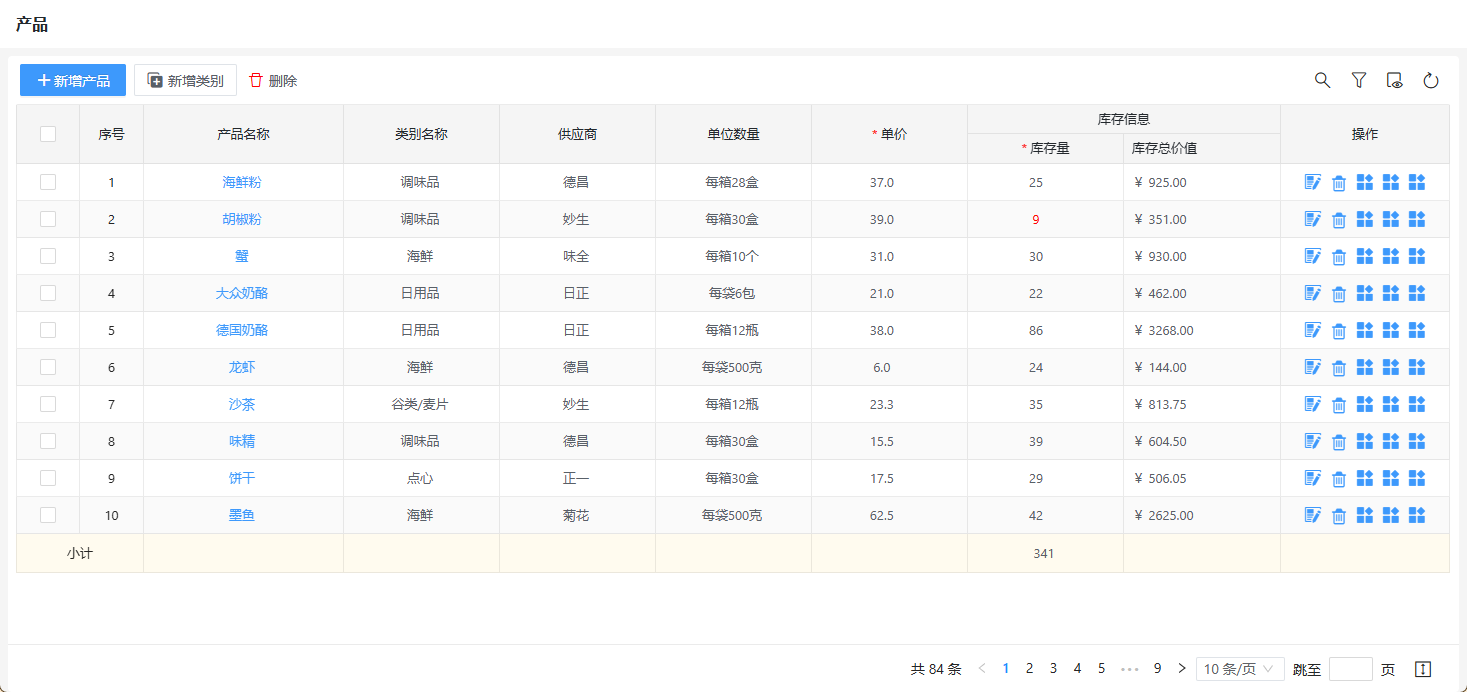
Task: Click edit icon for 海鲜粉 row
Action: click(x=1313, y=182)
